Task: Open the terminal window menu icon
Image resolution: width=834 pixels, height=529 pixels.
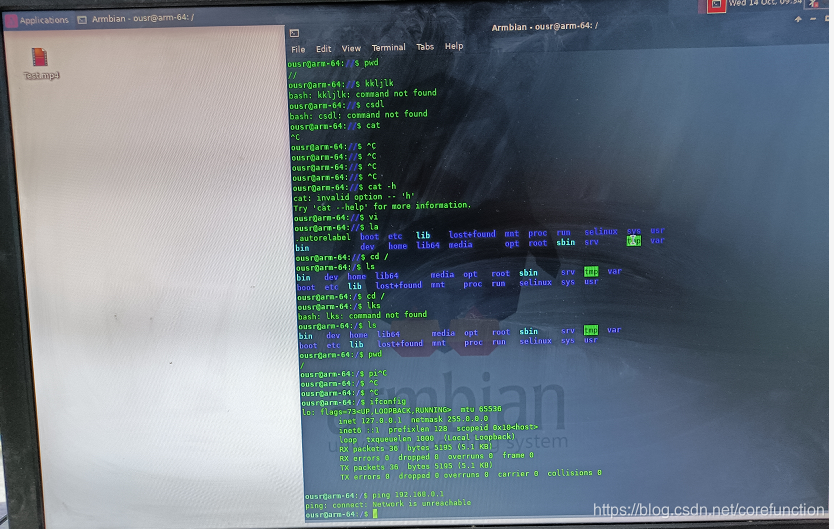Action: (294, 33)
